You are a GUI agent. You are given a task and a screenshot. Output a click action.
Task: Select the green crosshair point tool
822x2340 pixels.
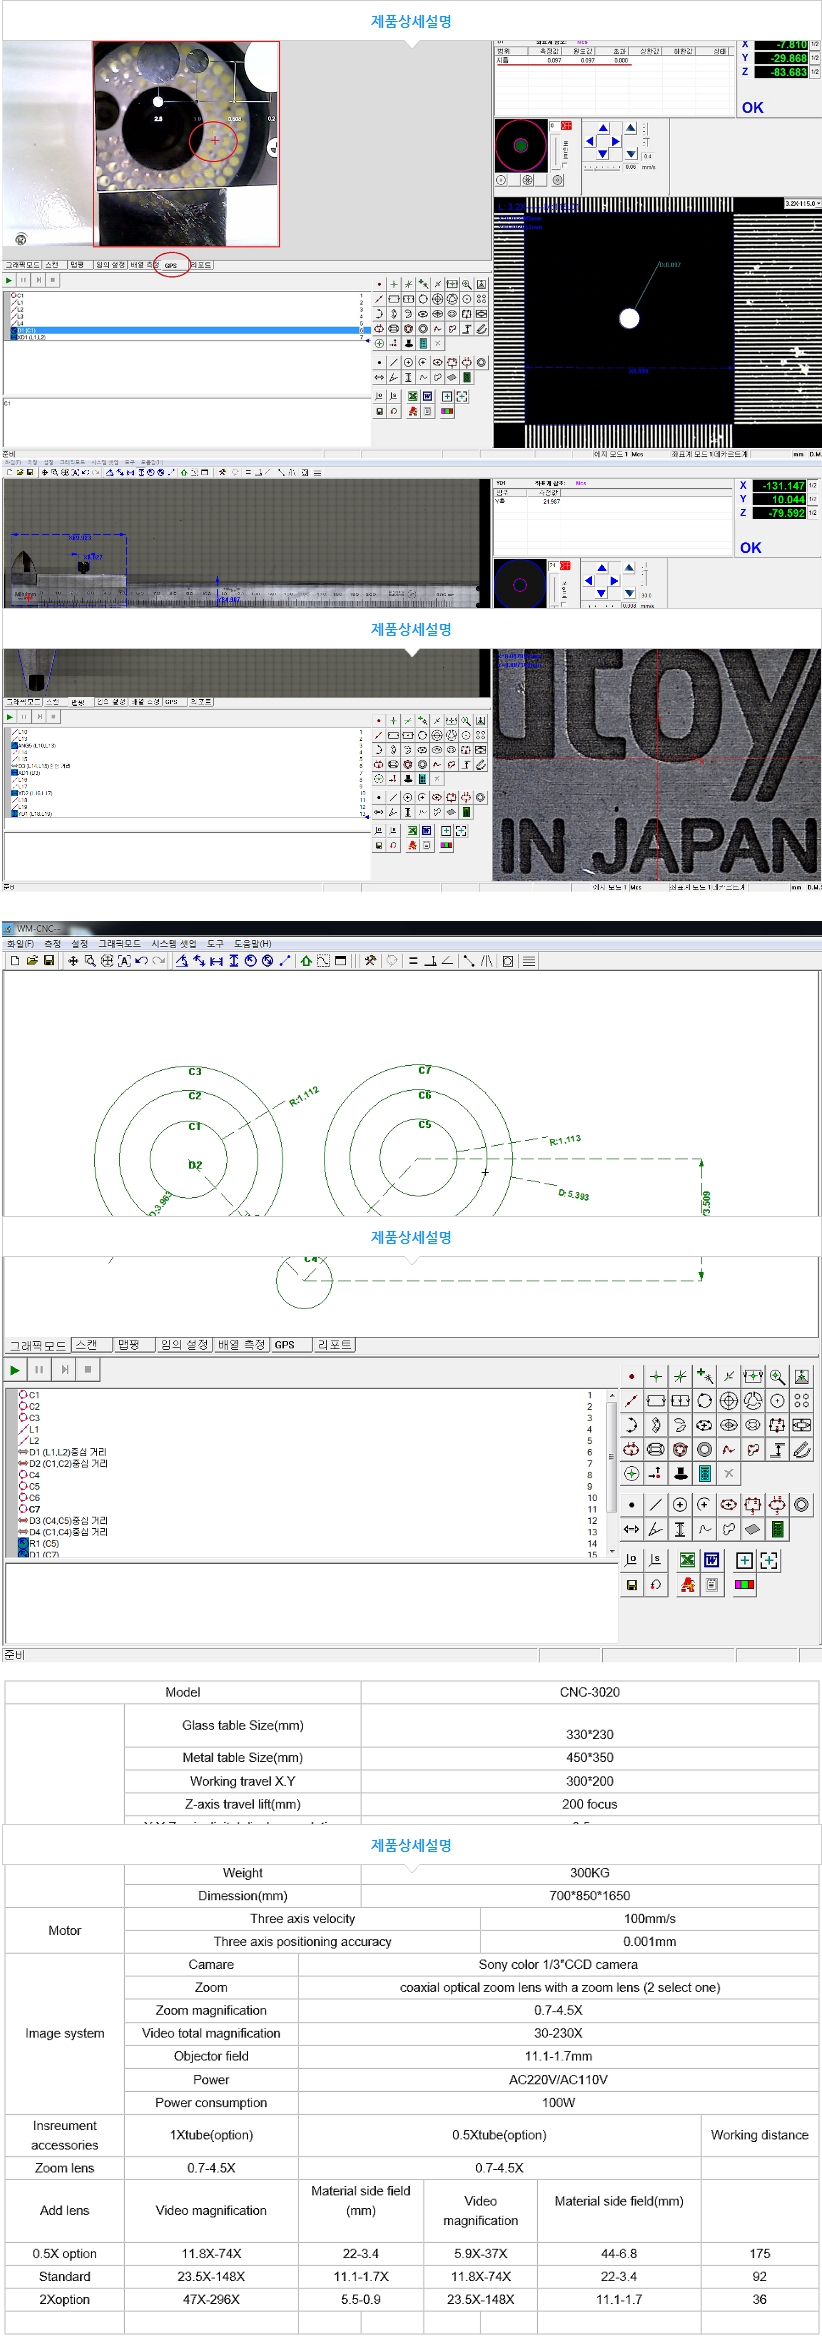[656, 1376]
